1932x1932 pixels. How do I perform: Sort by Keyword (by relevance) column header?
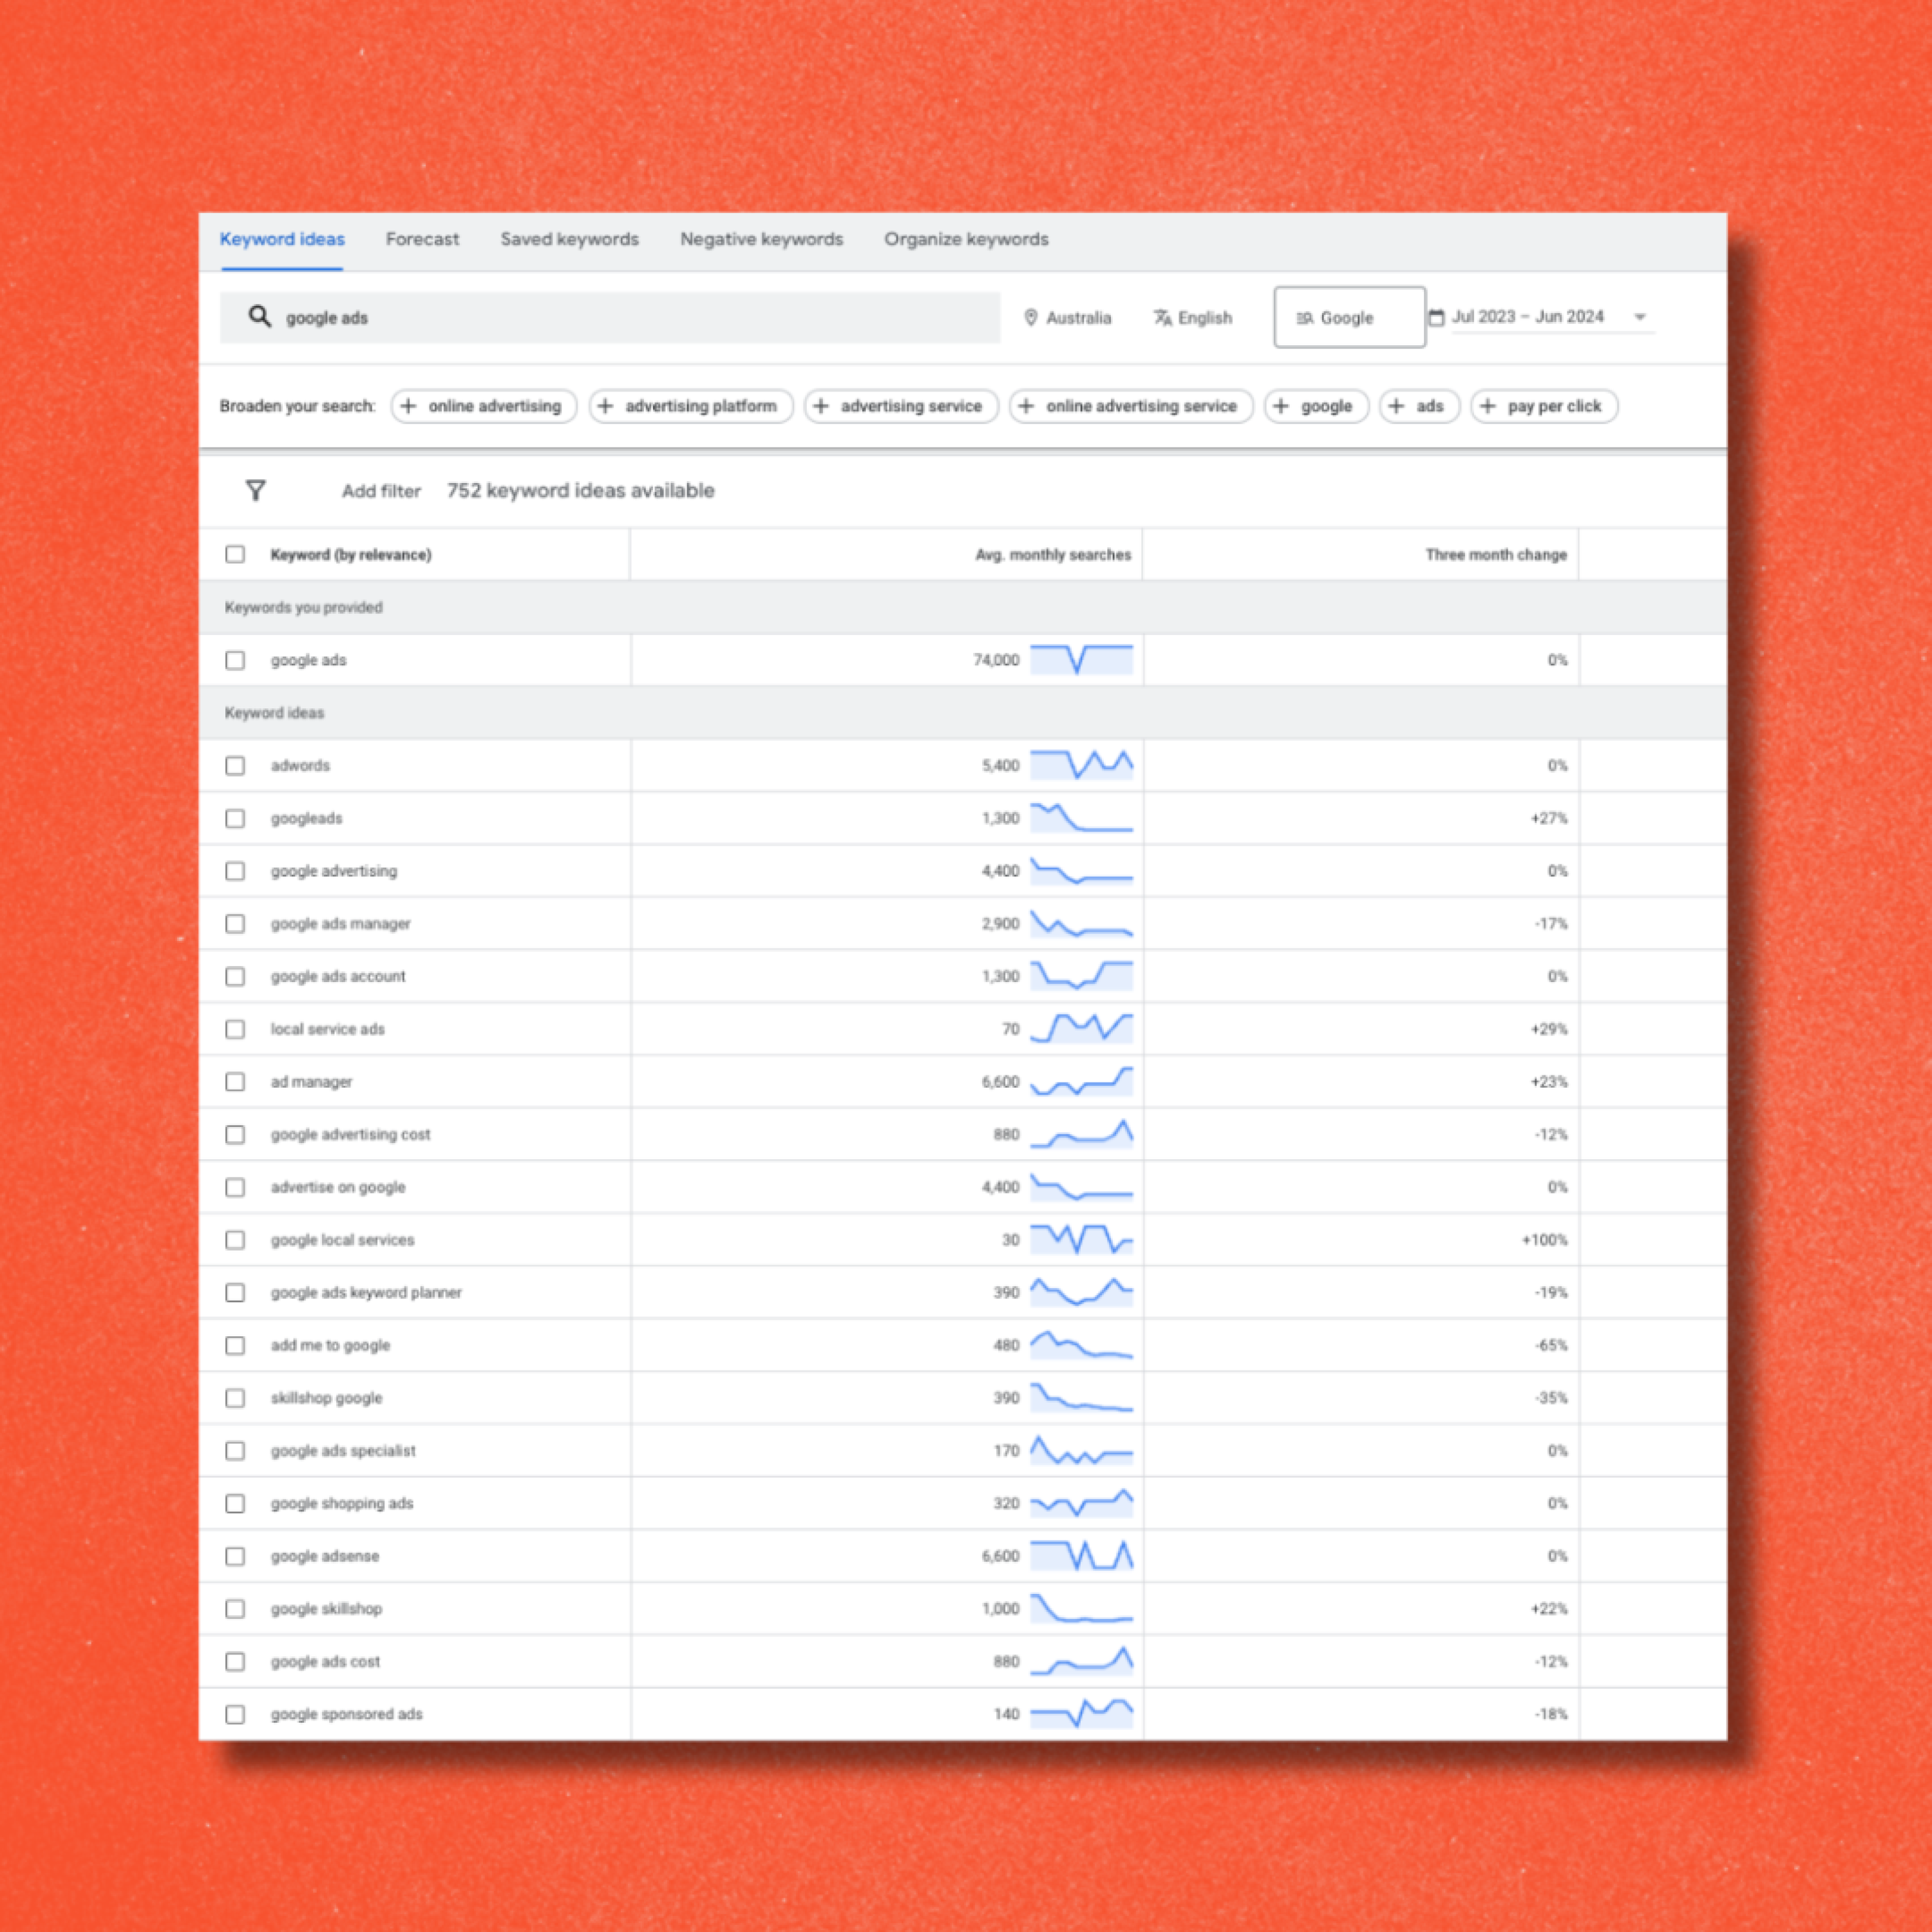click(x=351, y=554)
